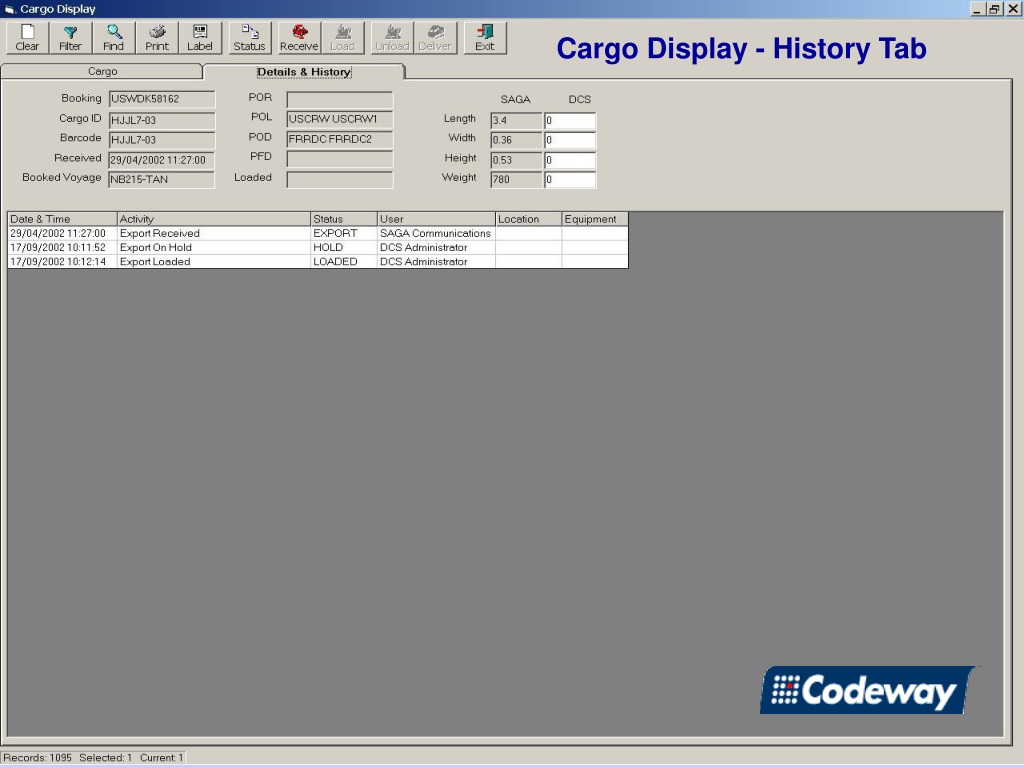Click the Location column header

tap(528, 219)
